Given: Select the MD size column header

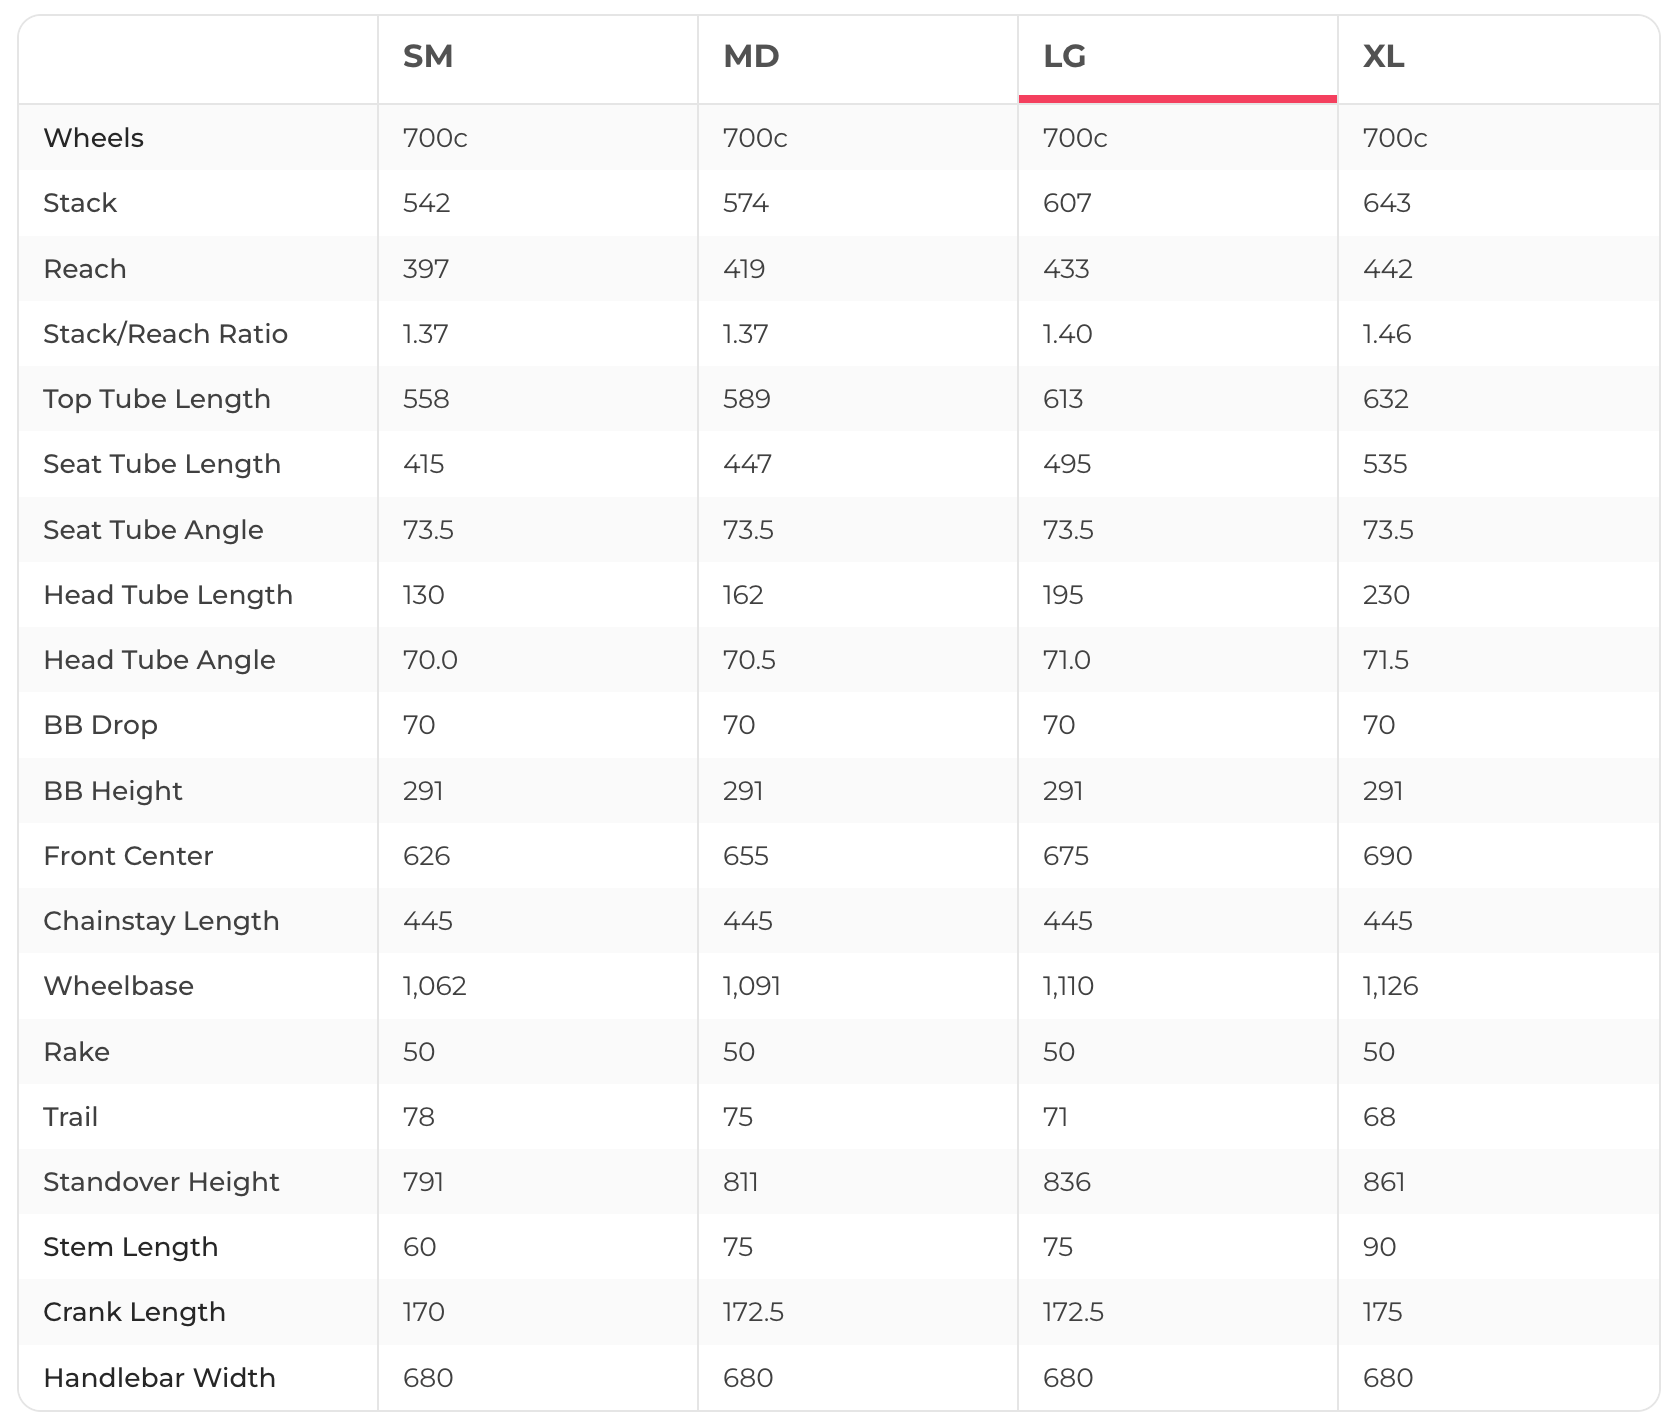Looking at the screenshot, I should [751, 56].
